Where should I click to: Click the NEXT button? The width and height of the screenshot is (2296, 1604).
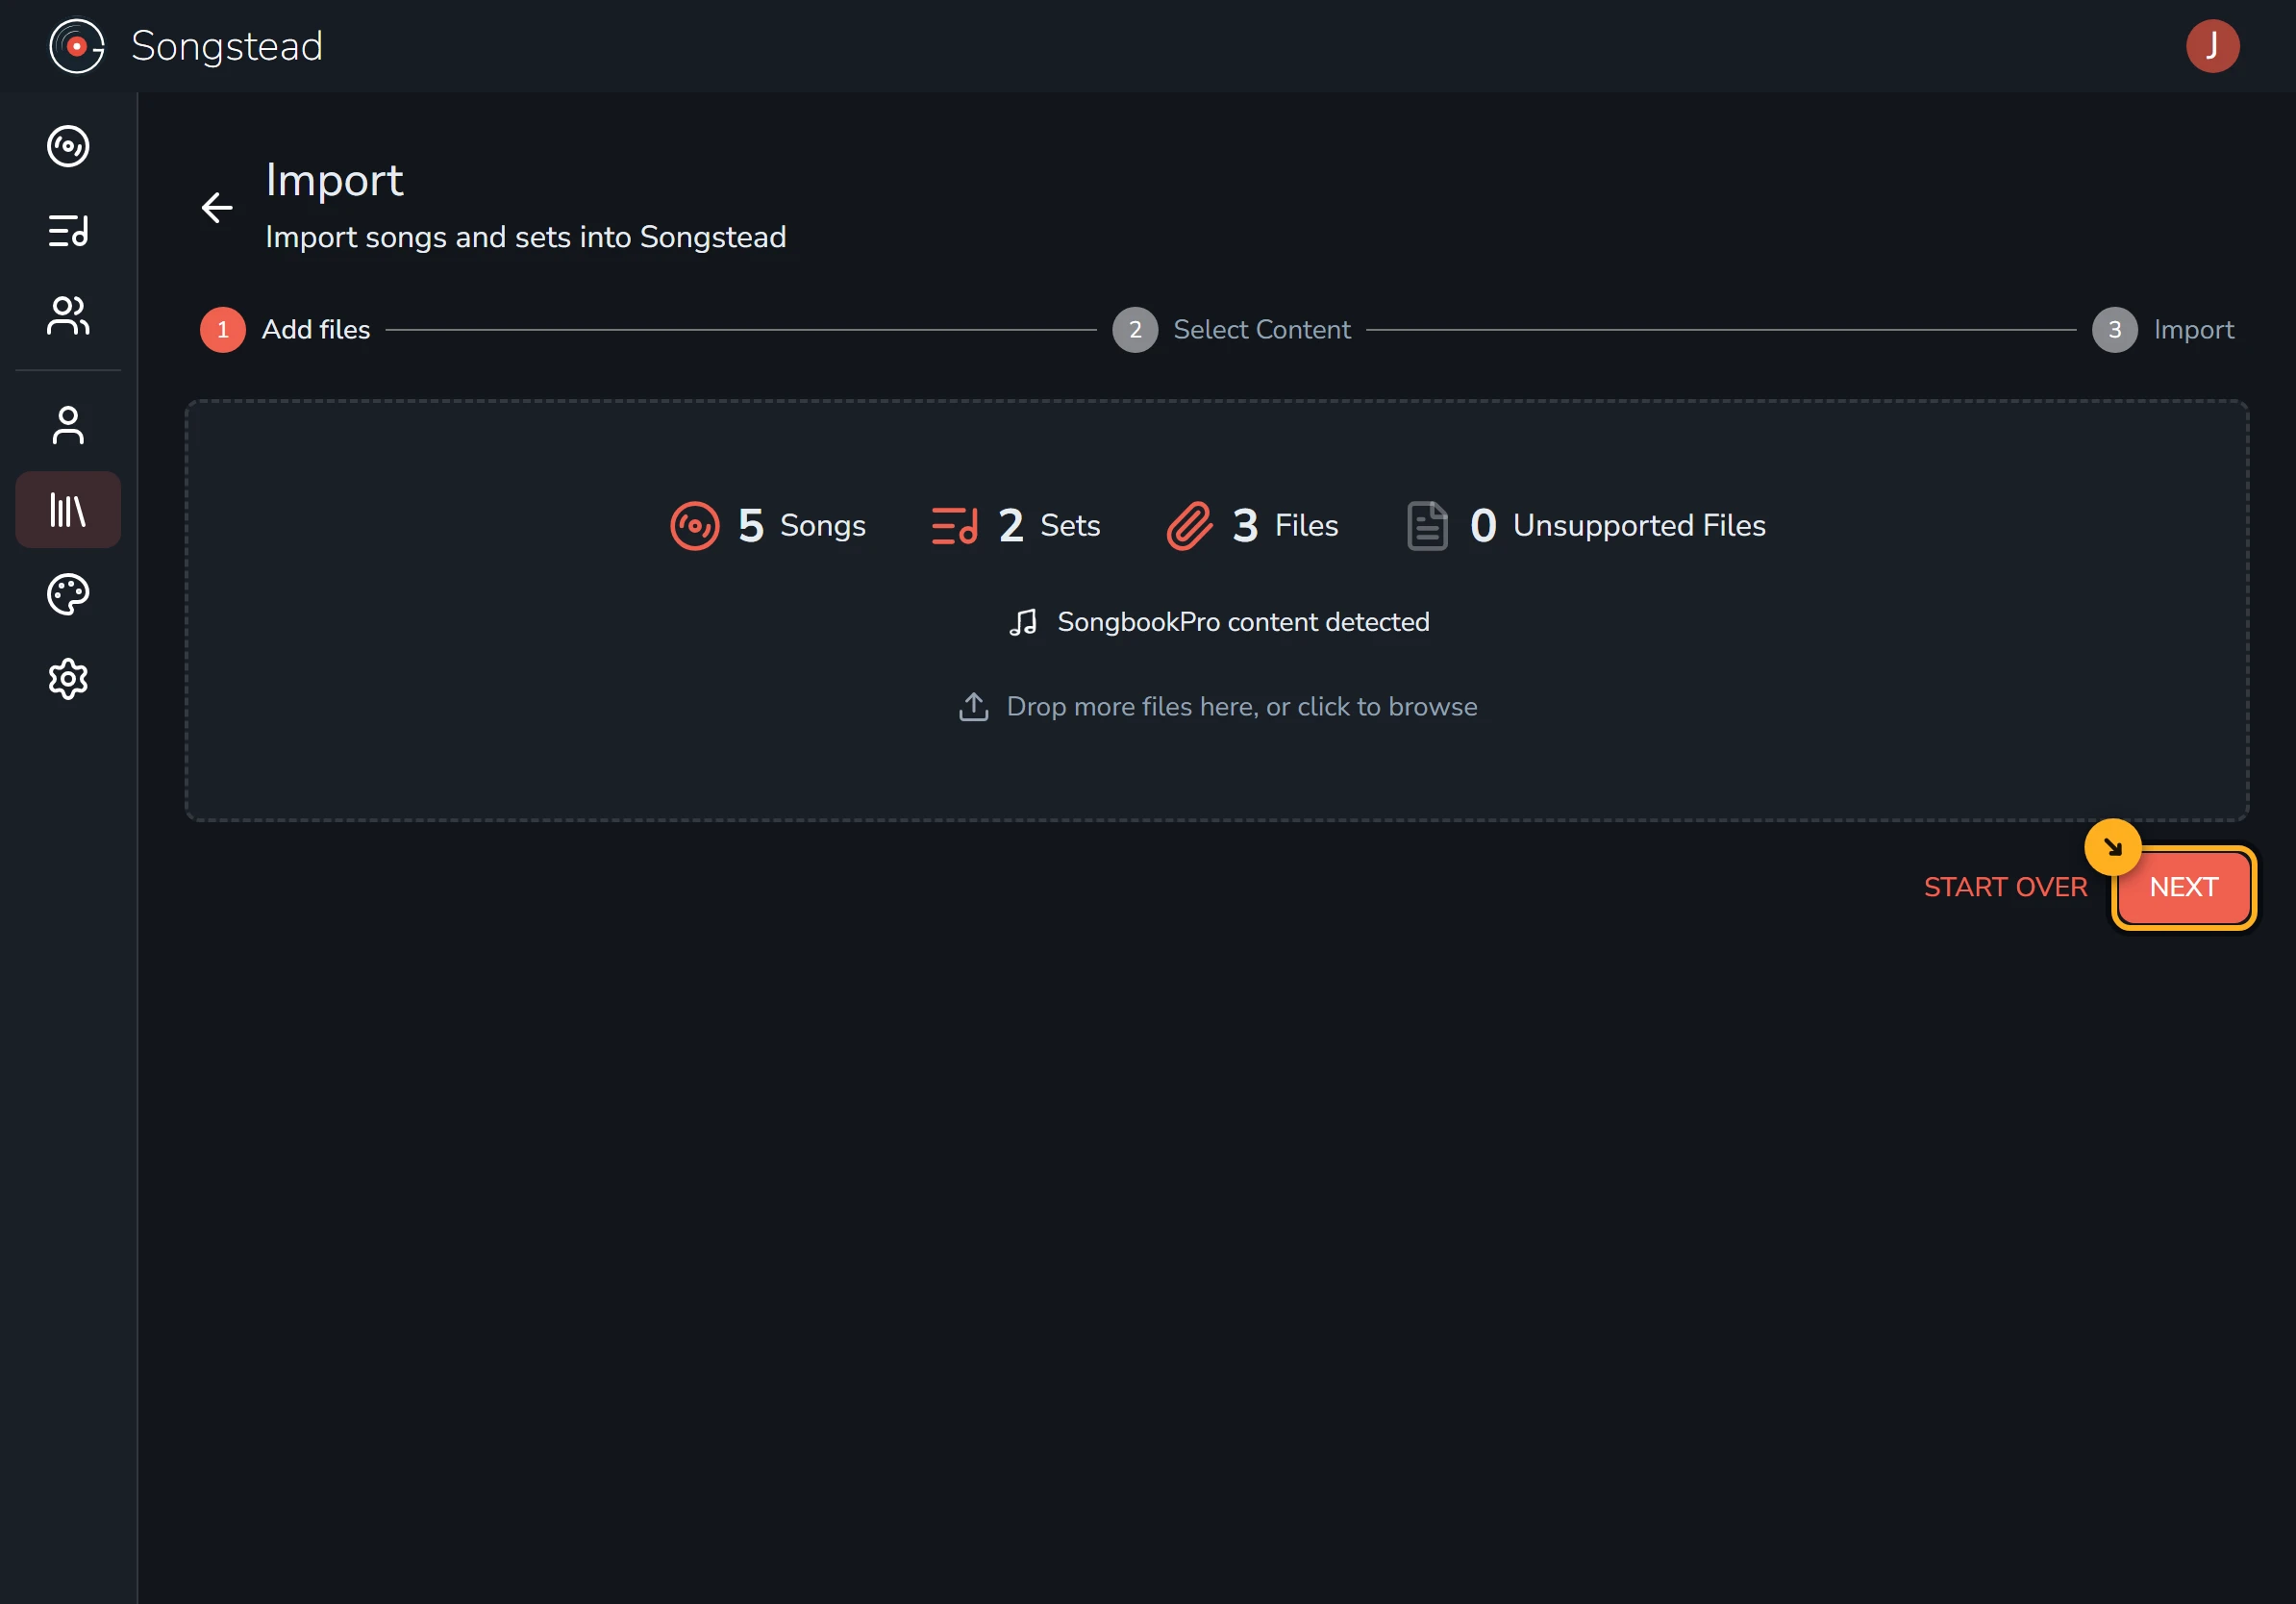coord(2184,887)
